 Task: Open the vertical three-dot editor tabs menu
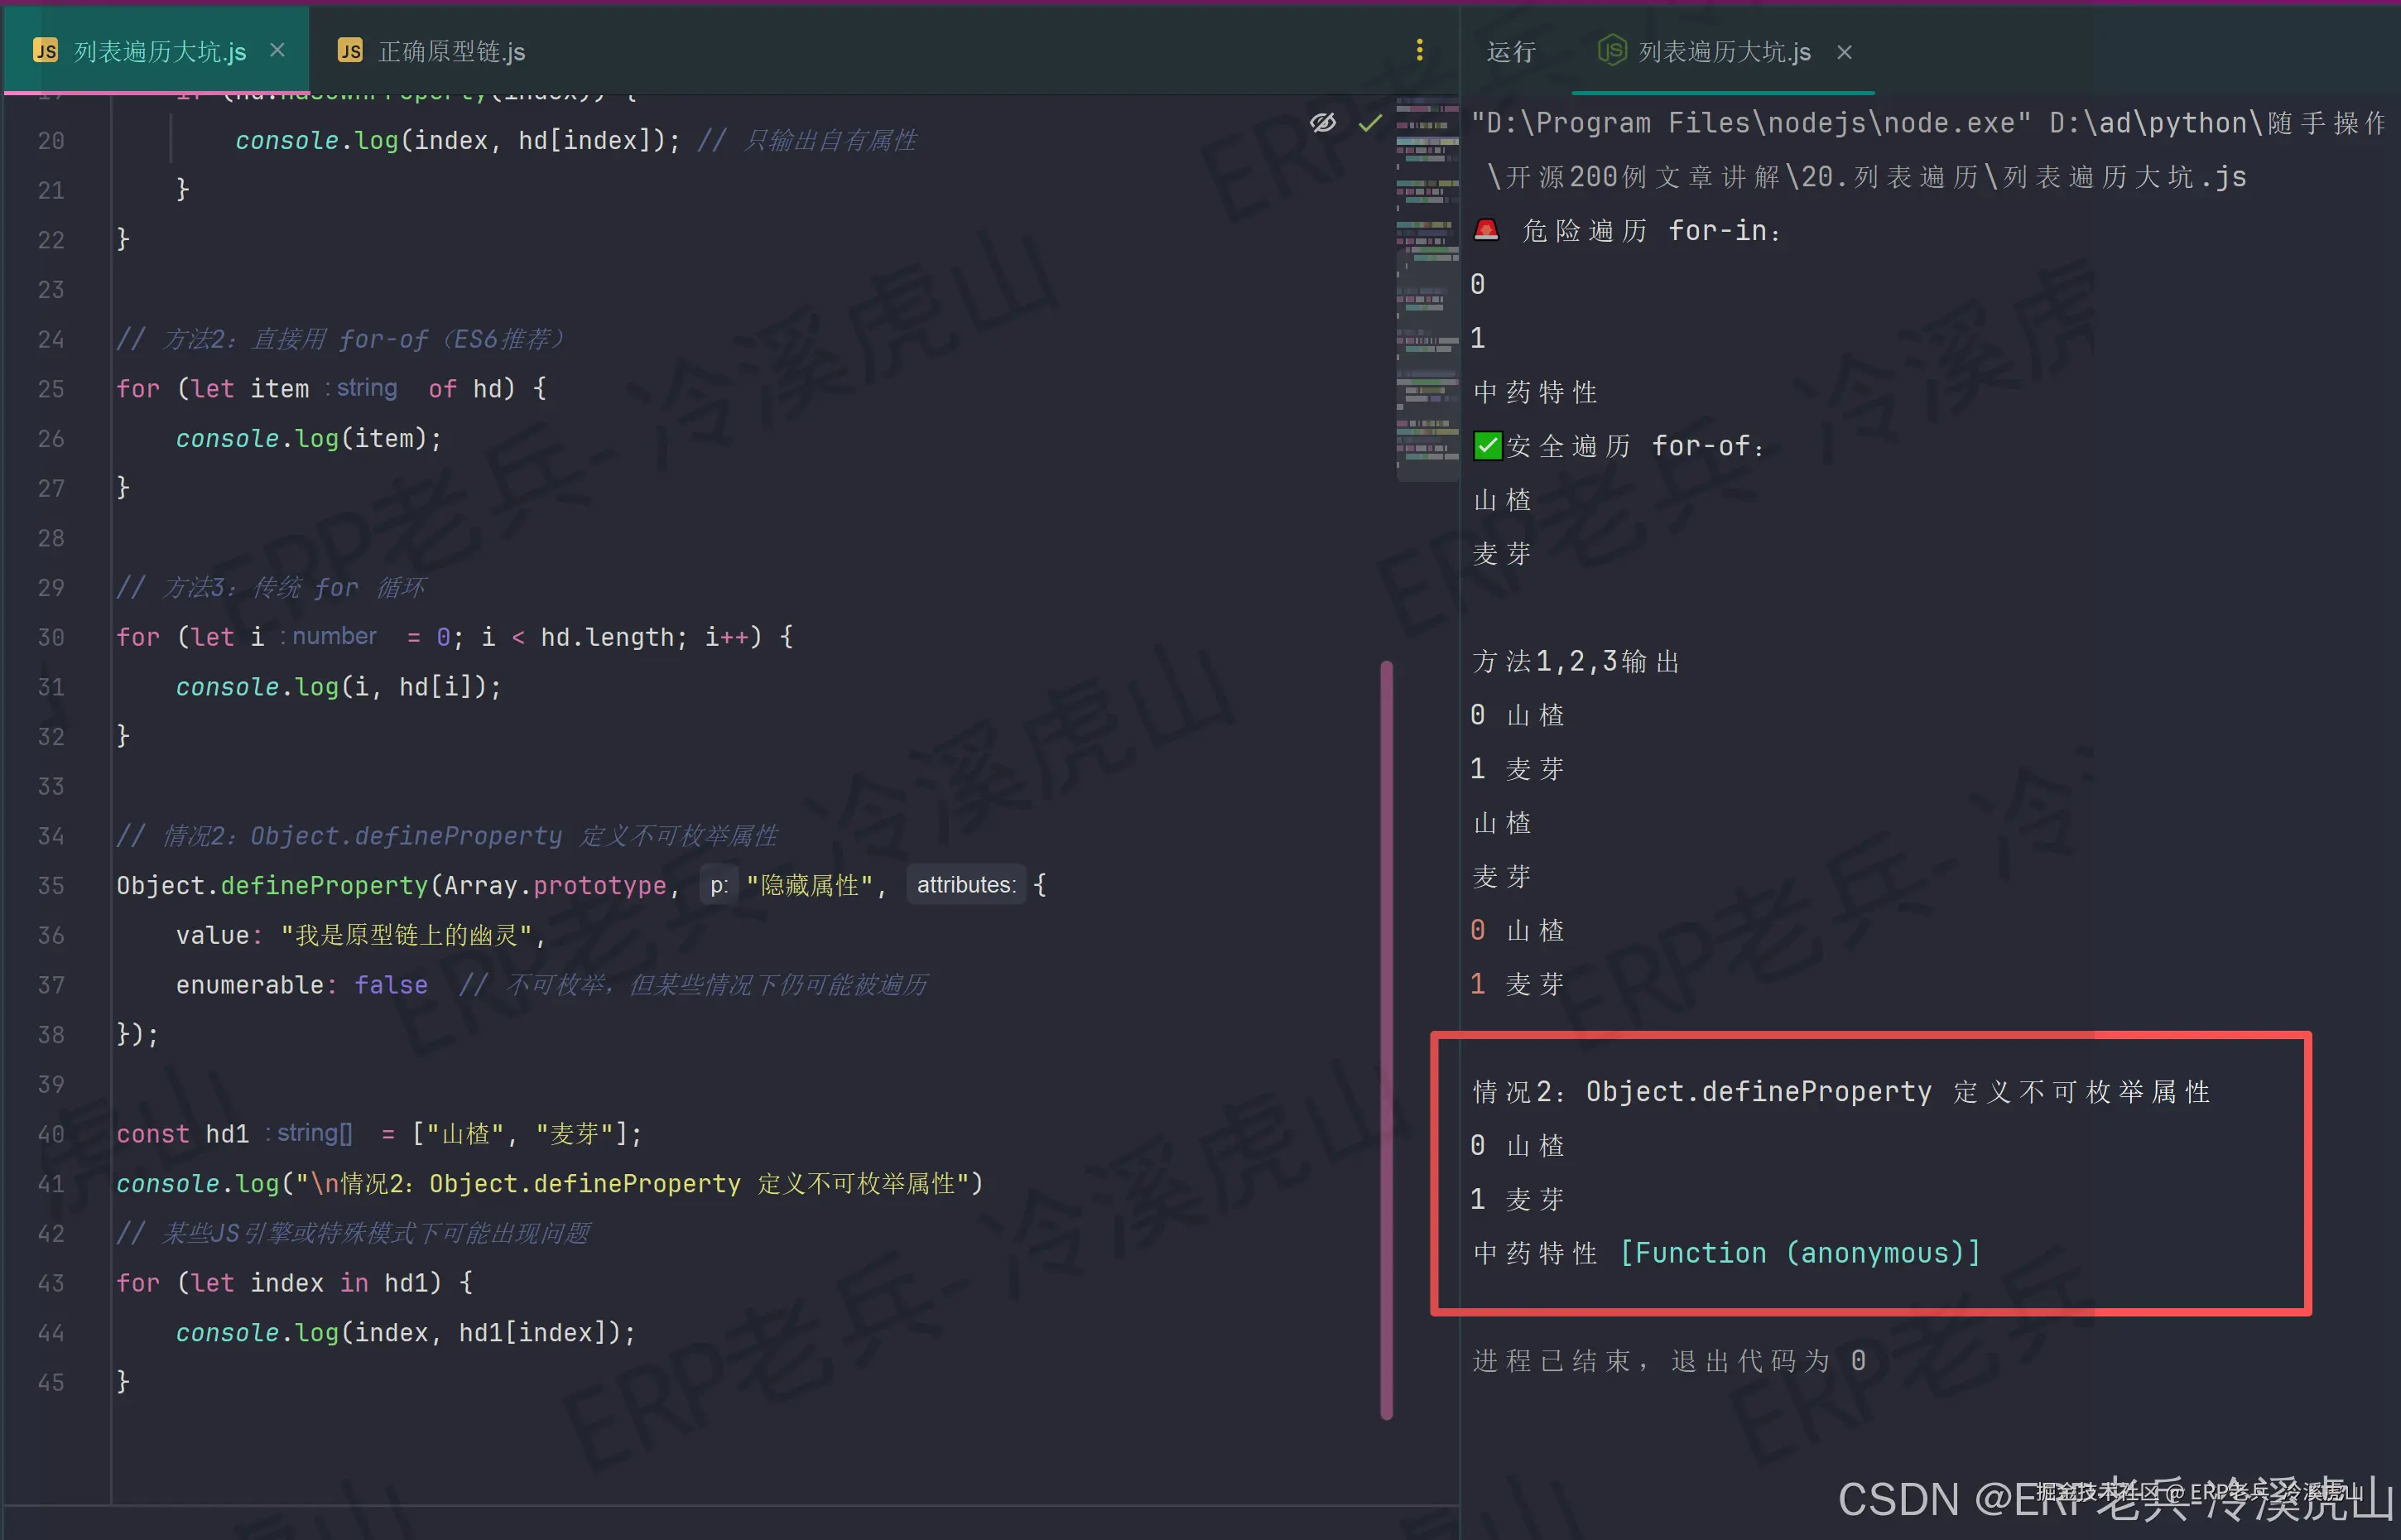coord(1419,50)
